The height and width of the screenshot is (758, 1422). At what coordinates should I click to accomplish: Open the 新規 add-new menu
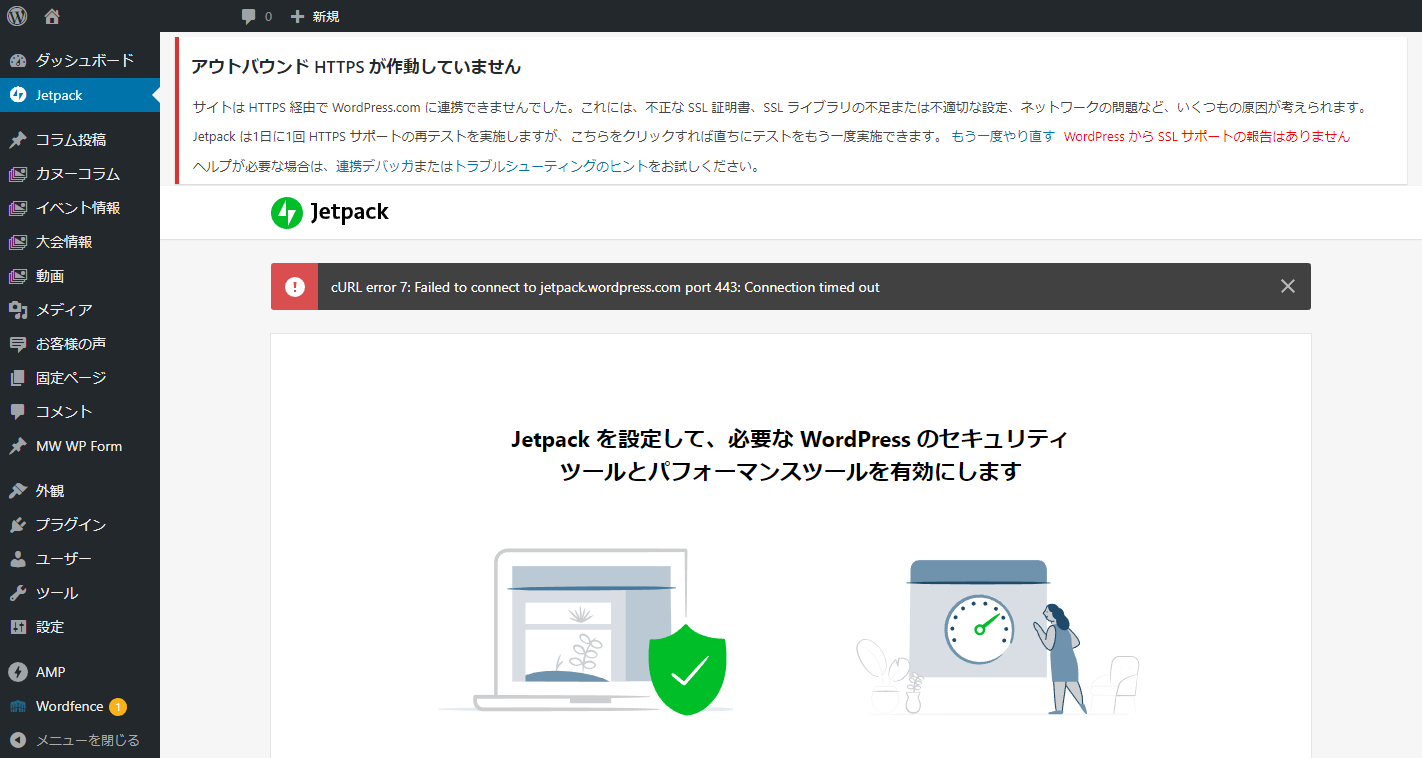point(315,16)
